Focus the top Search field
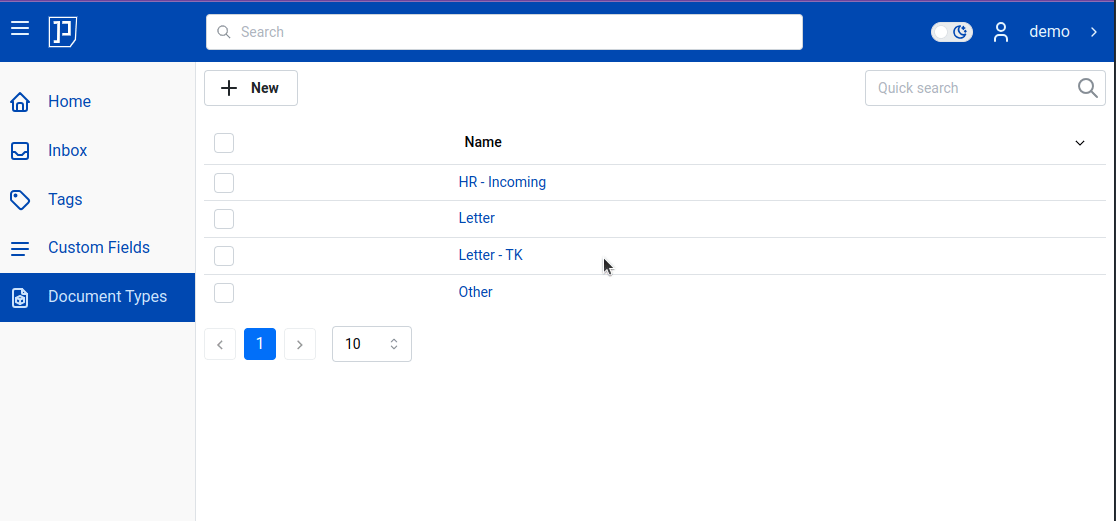The image size is (1116, 521). 504,32
